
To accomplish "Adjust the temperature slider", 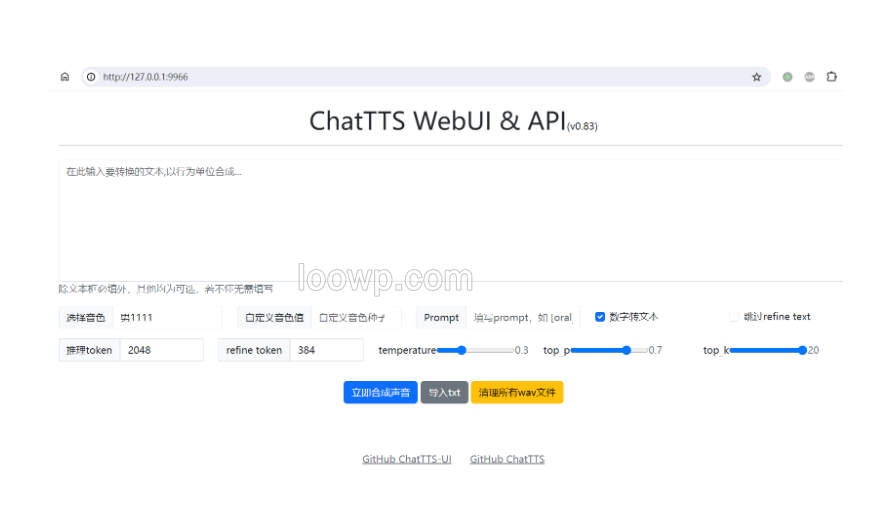I will click(x=475, y=350).
